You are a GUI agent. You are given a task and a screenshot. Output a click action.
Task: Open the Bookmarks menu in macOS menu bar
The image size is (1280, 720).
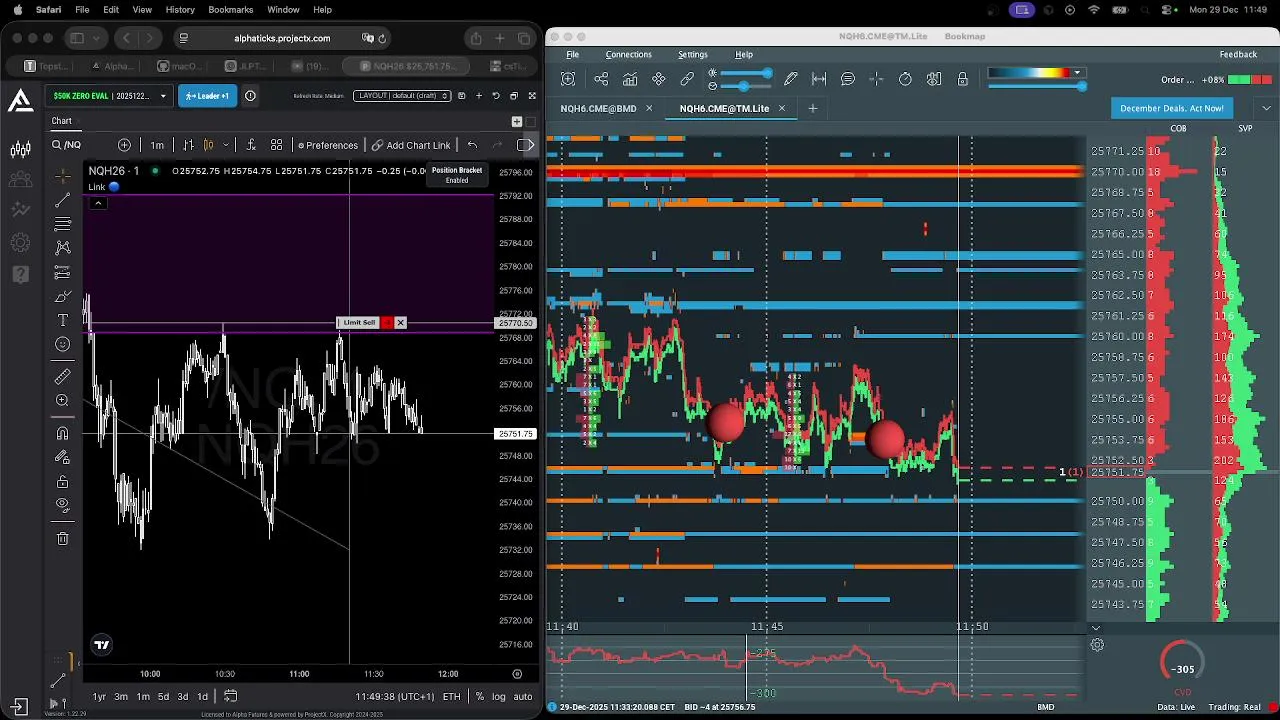[230, 9]
